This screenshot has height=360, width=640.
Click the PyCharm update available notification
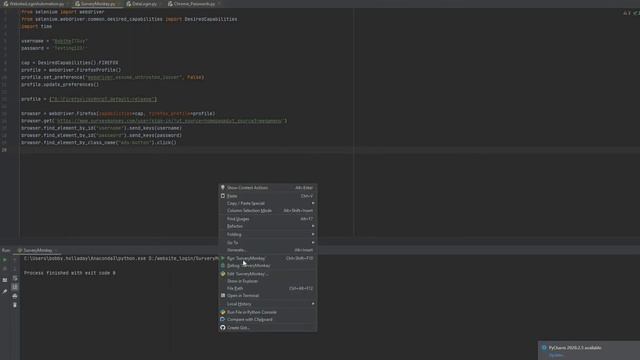pos(589,350)
